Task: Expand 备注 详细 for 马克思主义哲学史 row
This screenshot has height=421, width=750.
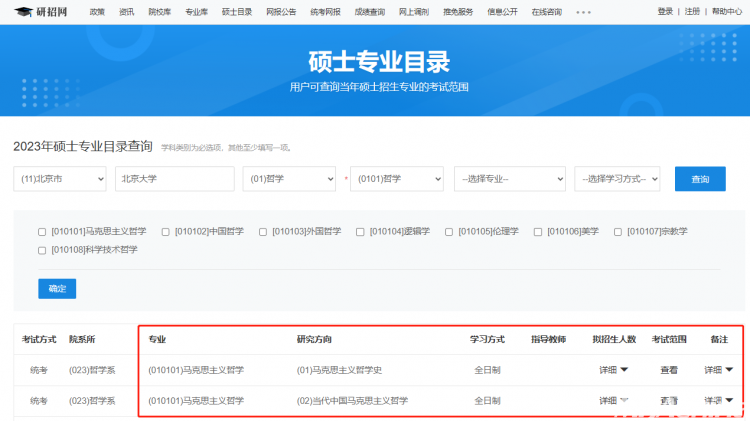Action: [x=718, y=370]
